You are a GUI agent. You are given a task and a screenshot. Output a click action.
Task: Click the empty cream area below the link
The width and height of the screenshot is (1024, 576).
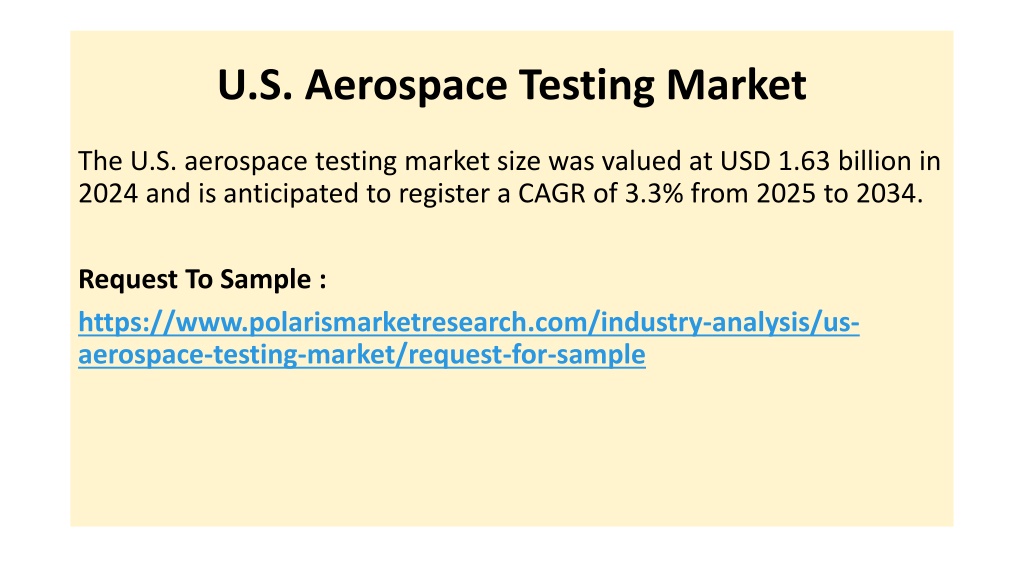pos(512,451)
